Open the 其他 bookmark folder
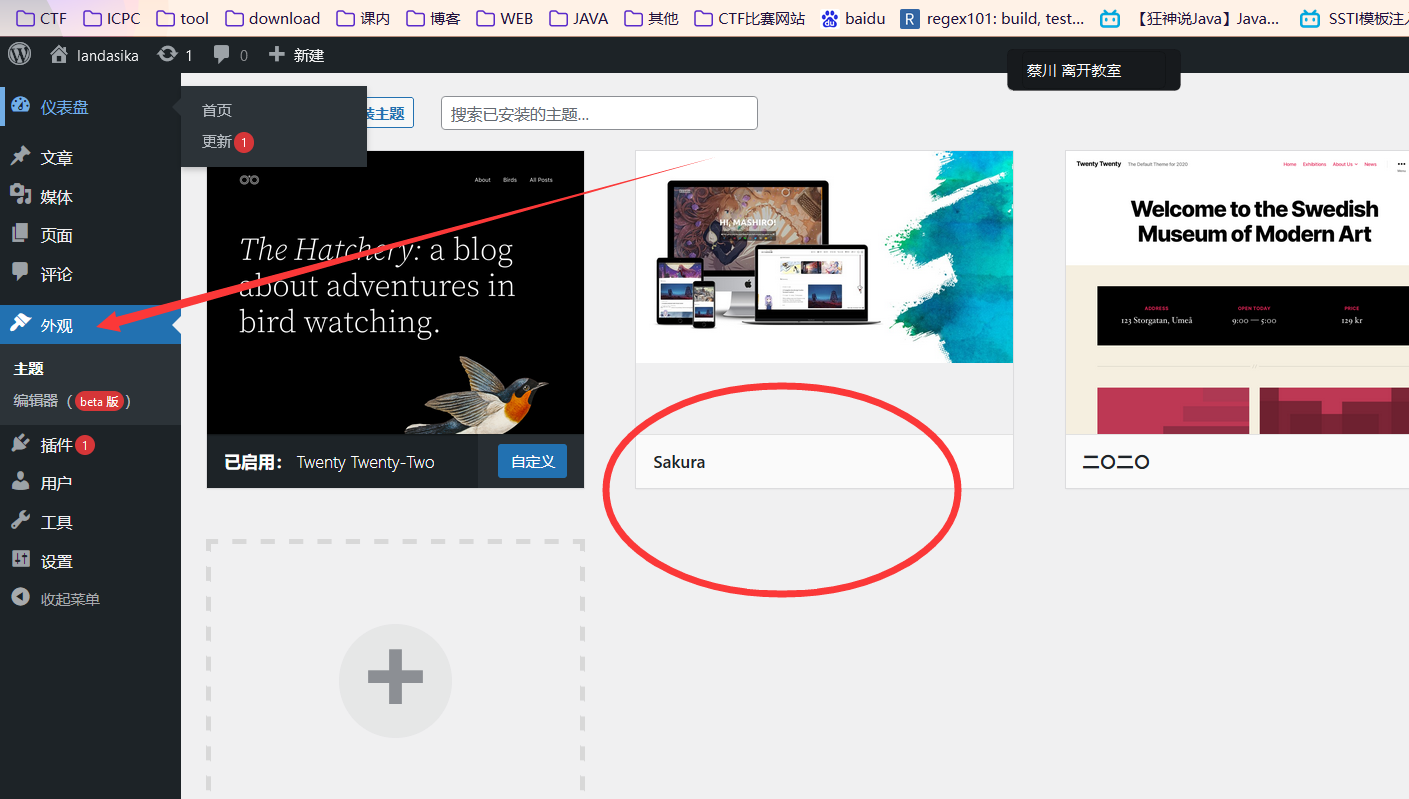 pos(651,18)
